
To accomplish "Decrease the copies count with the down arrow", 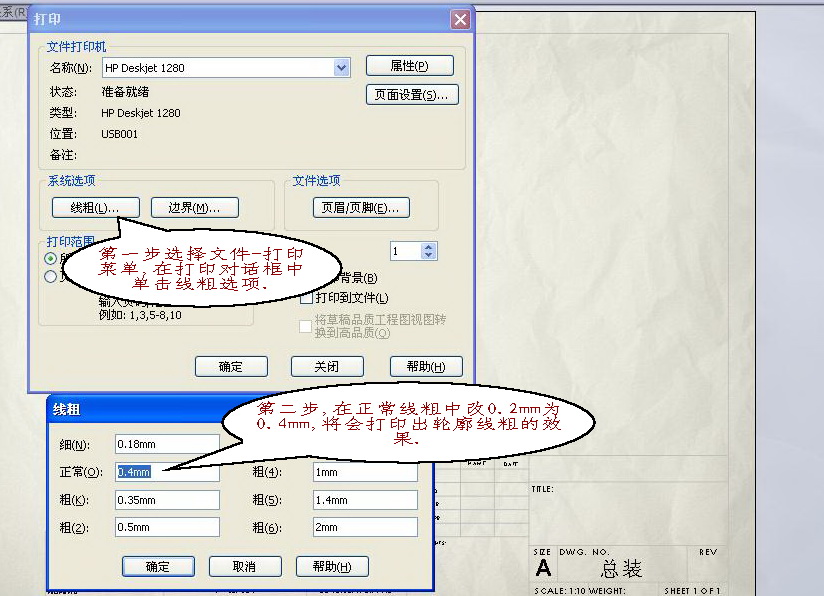I will pyautogui.click(x=429, y=255).
